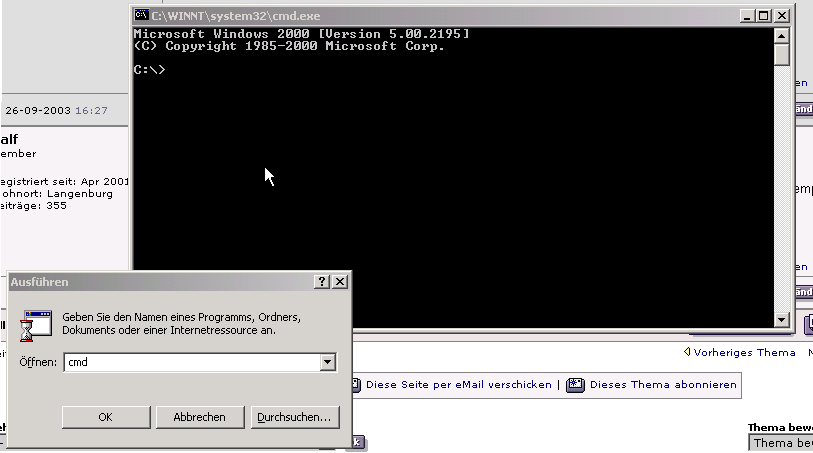Expand the Öffnen combo box dropdown arrow

coord(327,362)
